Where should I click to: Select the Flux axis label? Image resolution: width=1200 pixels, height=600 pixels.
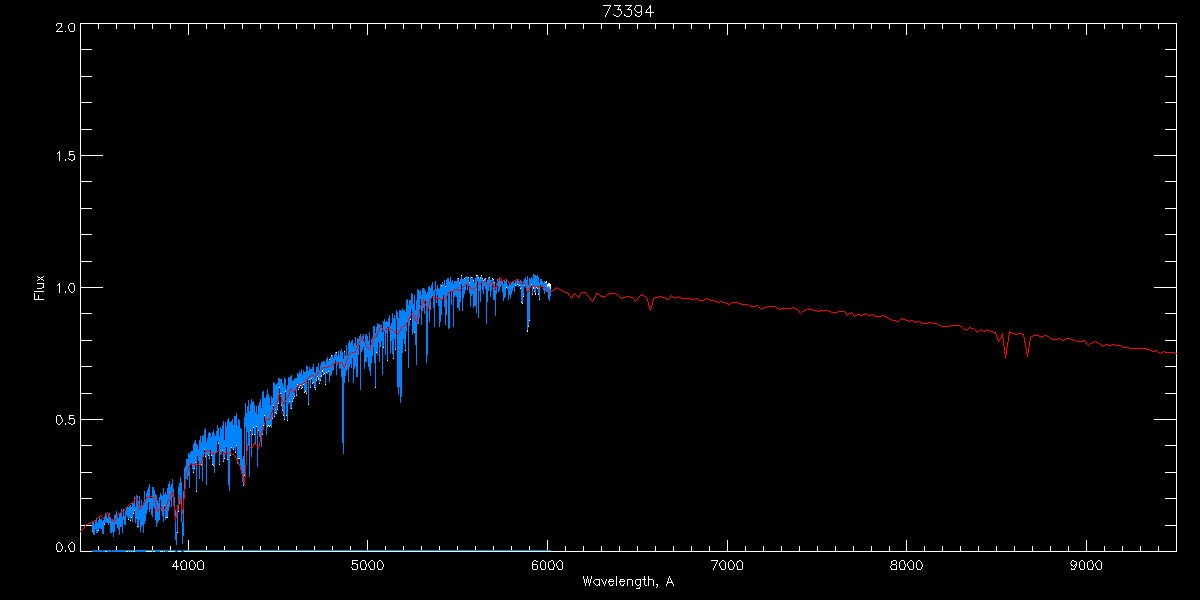(40, 288)
